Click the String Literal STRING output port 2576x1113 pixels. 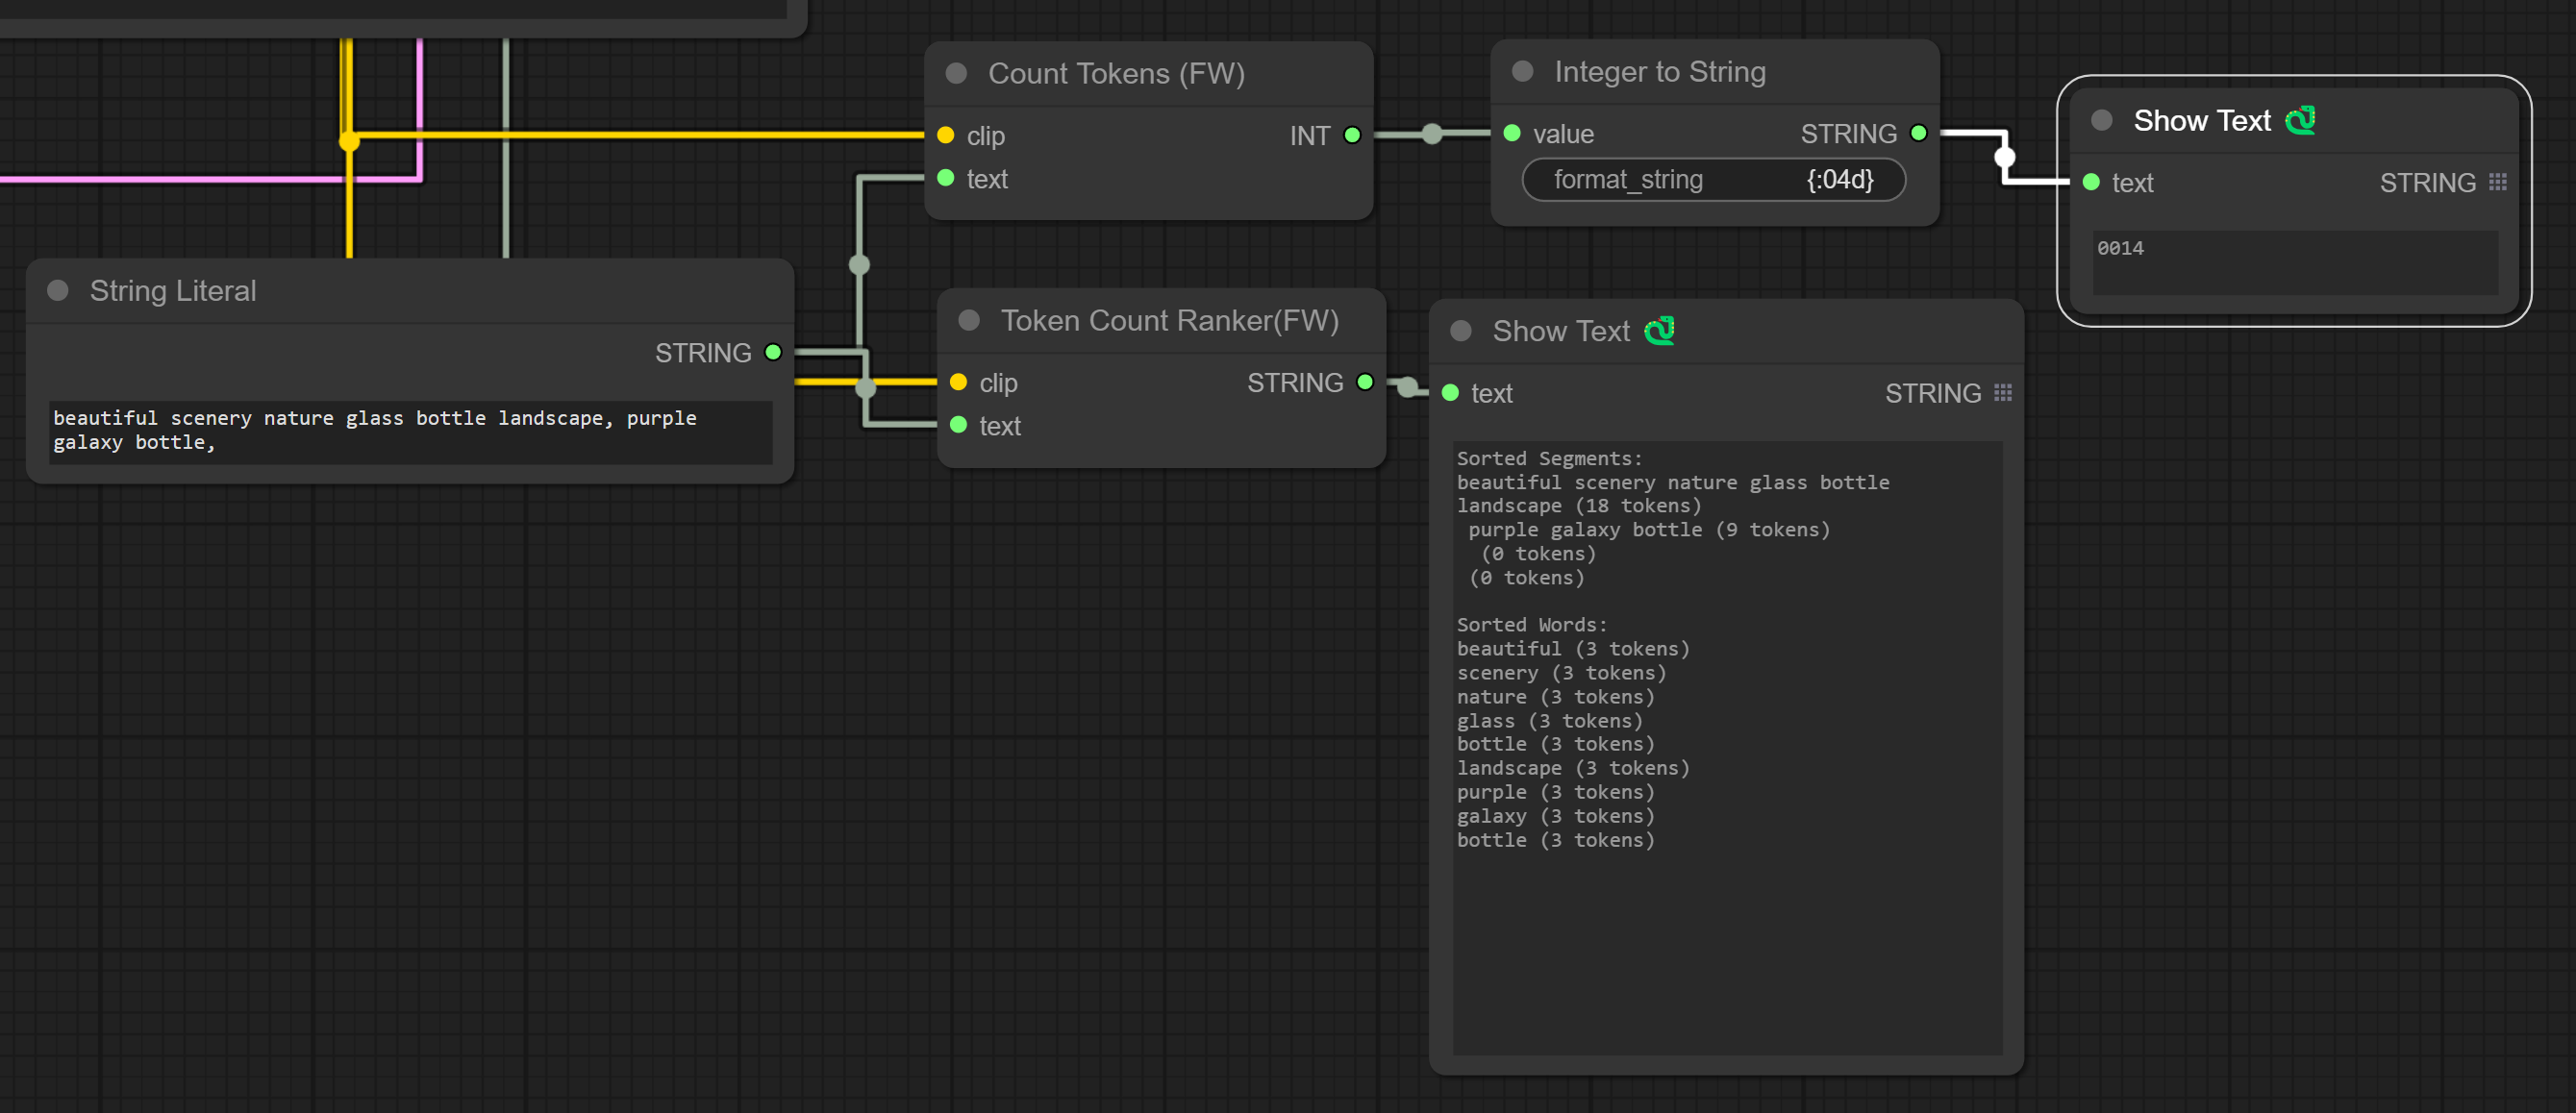[x=773, y=352]
